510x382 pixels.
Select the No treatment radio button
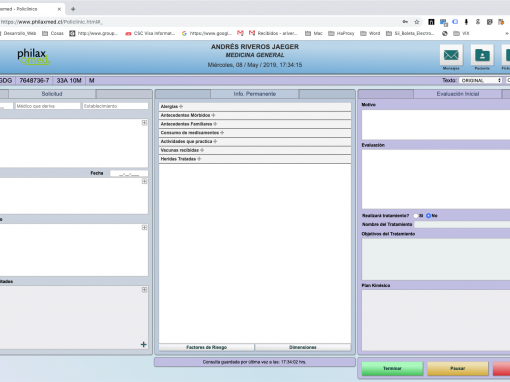point(428,216)
